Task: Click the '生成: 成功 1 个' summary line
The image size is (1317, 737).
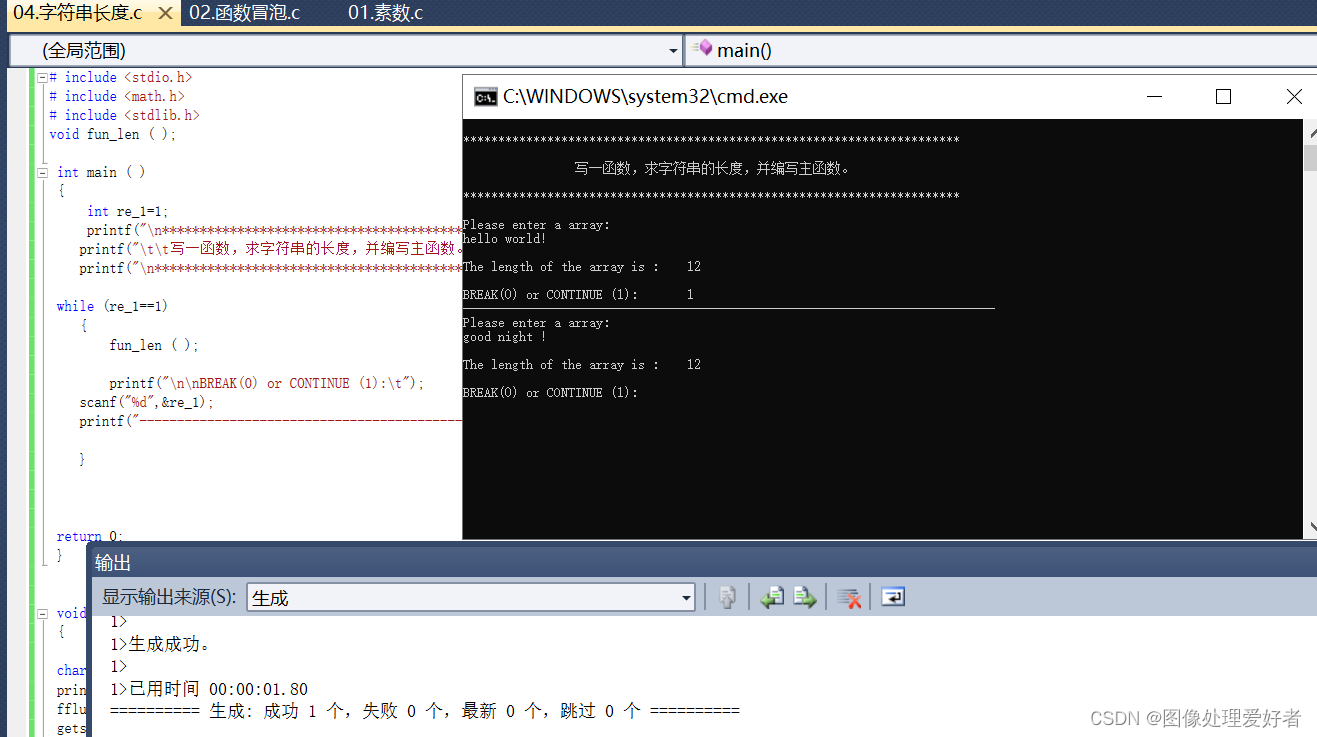Action: (x=424, y=711)
